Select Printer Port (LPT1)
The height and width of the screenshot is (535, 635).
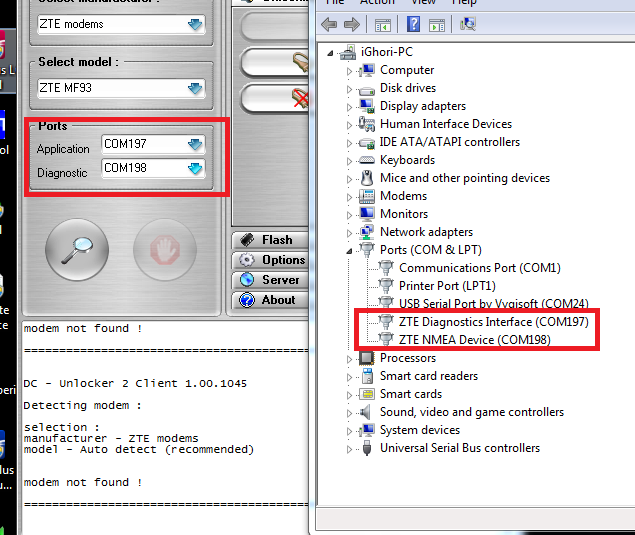(447, 286)
